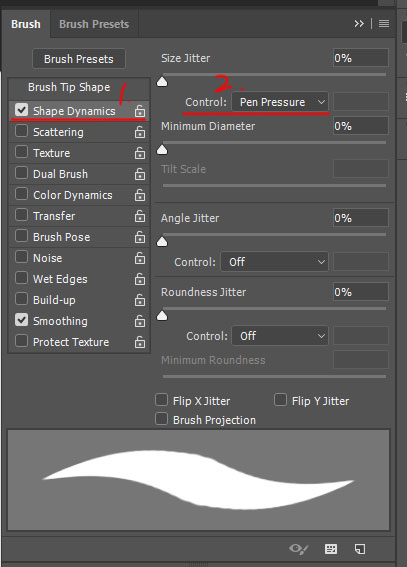The height and width of the screenshot is (567, 407).
Task: Uncheck the Shape Dynamics checkbox
Action: pos(21,110)
